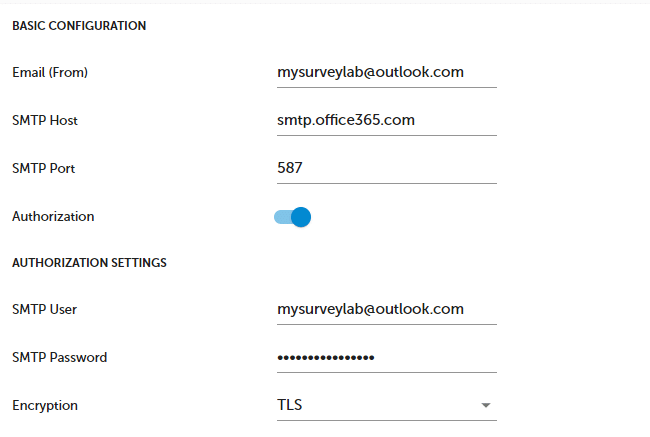This screenshot has height=437, width=650.
Task: Click the blue knob of Authorization switch
Action: [301, 216]
